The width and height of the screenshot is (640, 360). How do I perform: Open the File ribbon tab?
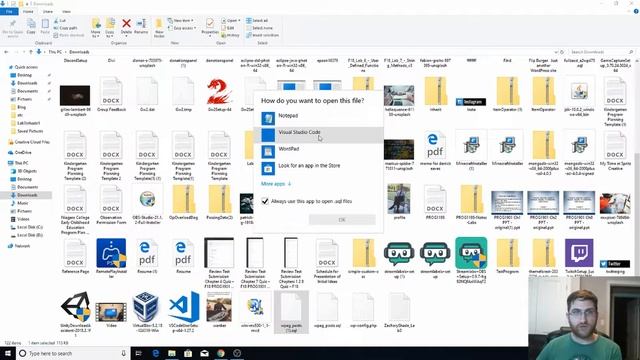tap(9, 11)
